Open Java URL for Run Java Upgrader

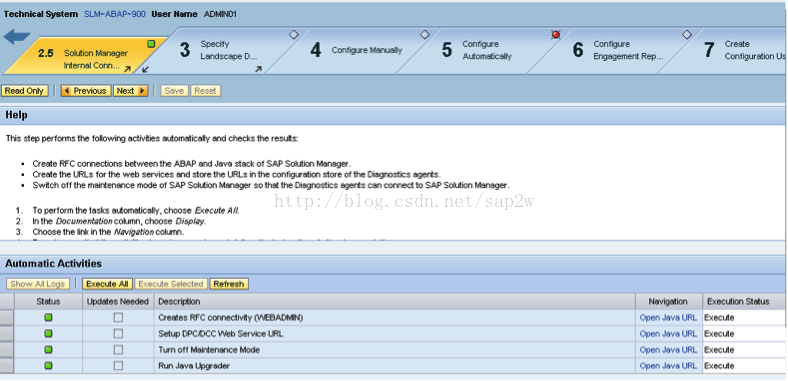tap(668, 366)
